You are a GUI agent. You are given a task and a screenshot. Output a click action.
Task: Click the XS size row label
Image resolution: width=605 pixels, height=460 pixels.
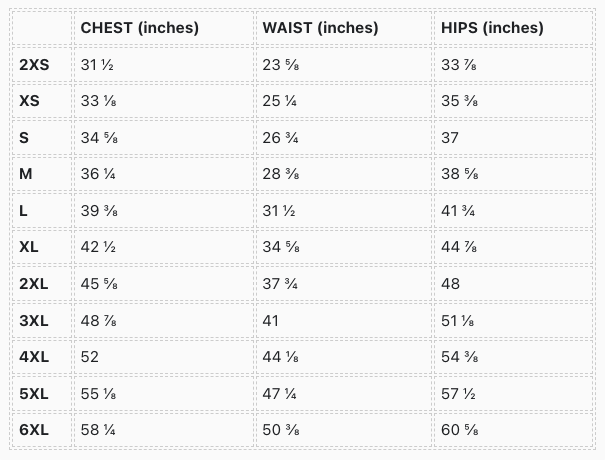(29, 101)
